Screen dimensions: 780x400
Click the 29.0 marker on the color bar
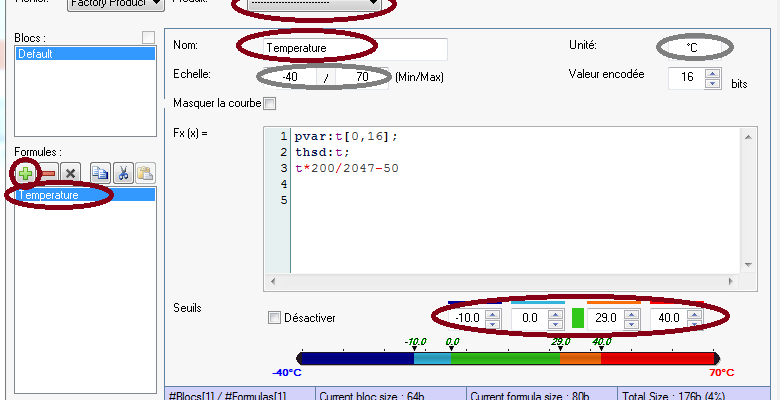tap(560, 349)
